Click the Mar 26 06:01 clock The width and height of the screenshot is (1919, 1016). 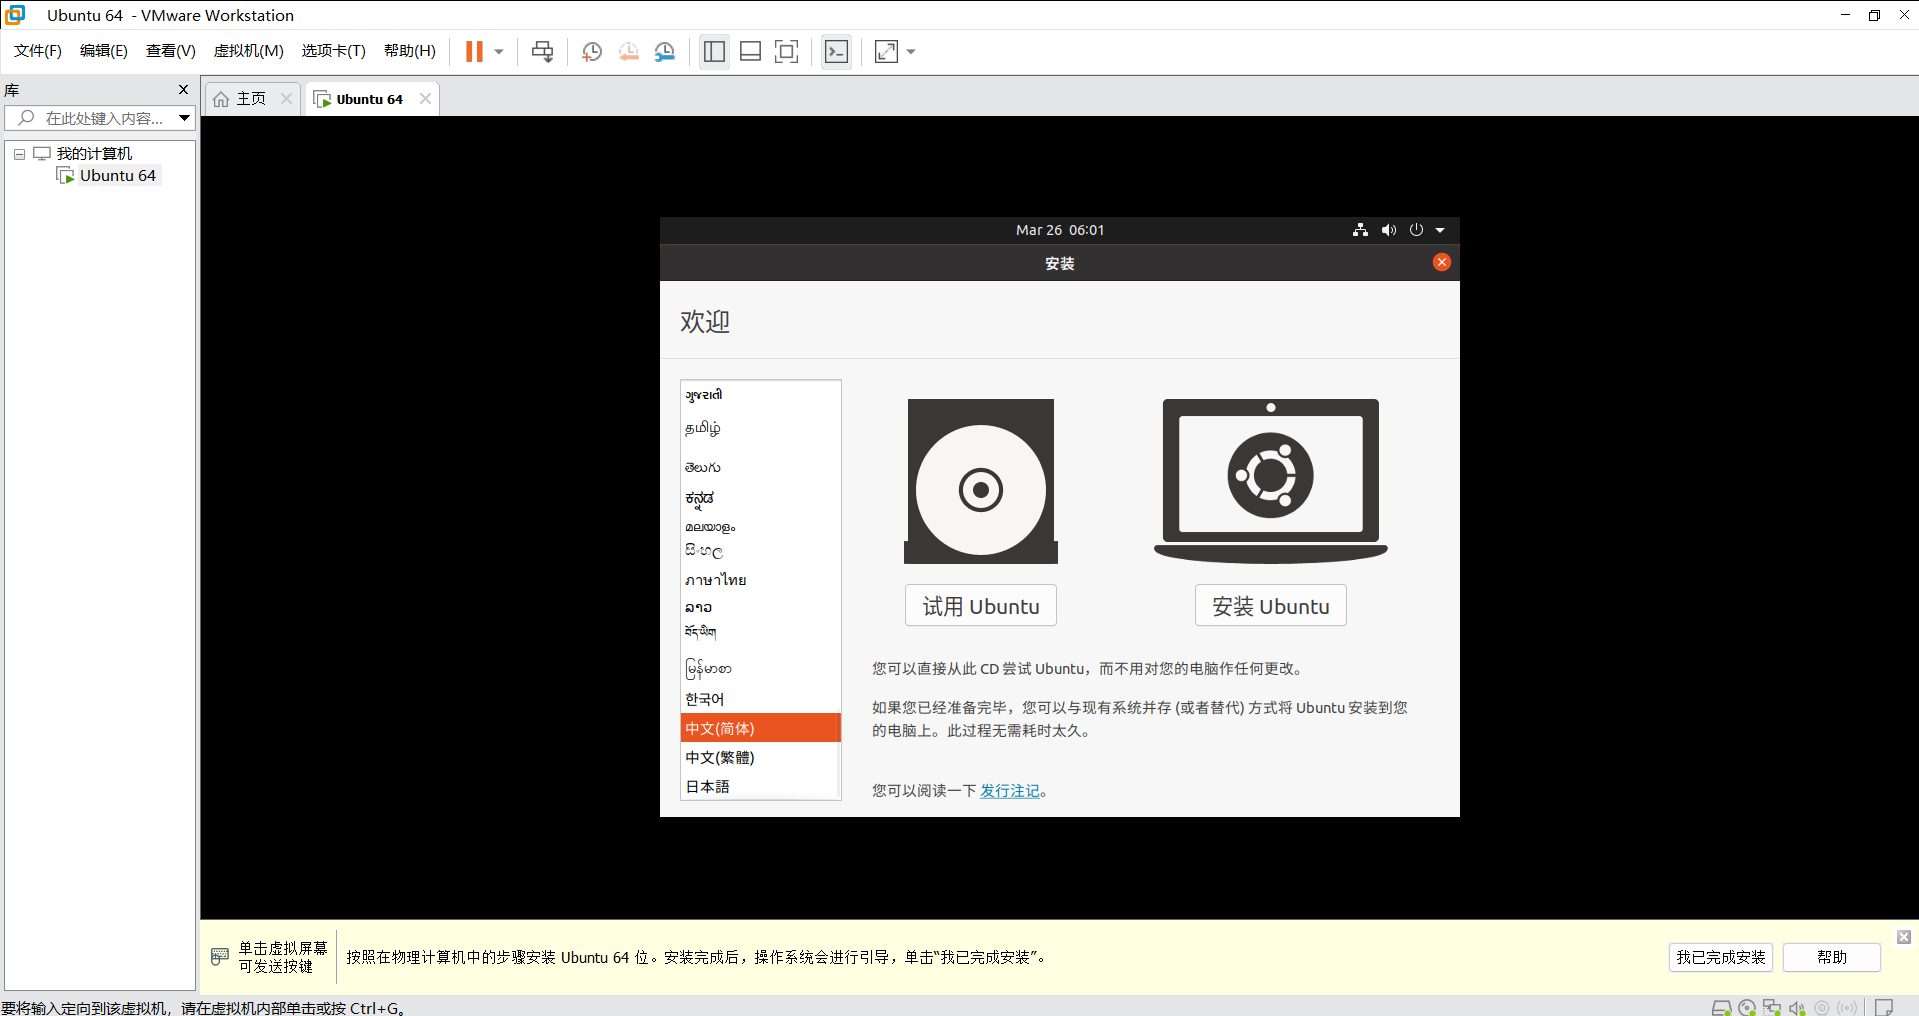pos(1060,230)
